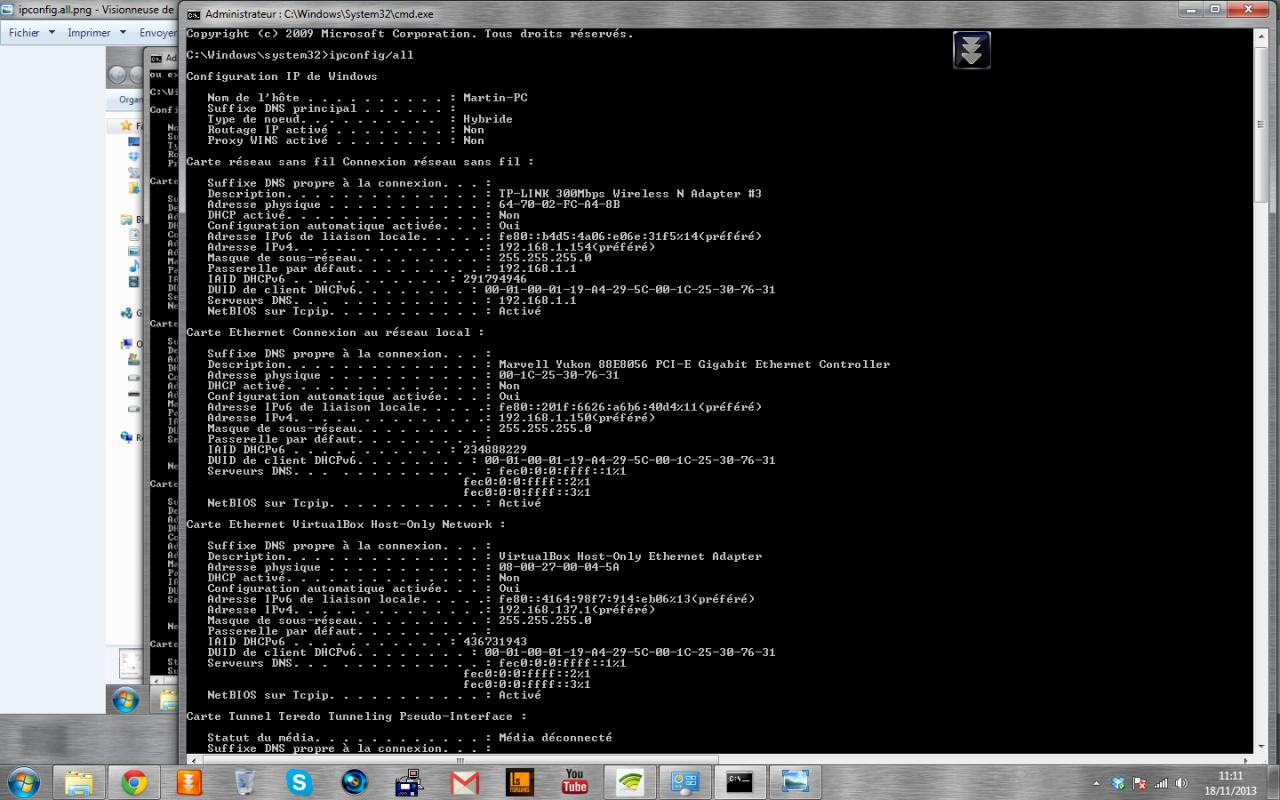
Task: Click the cmd scrollbar up arrow
Action: tap(1261, 36)
